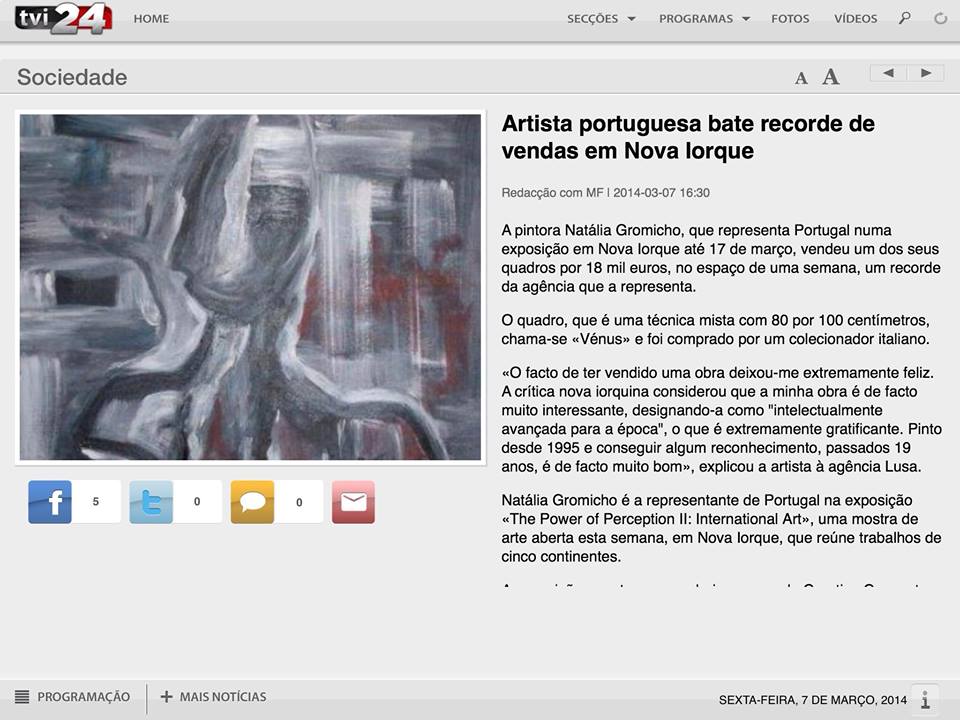Click the refresh icon in header

[940, 18]
